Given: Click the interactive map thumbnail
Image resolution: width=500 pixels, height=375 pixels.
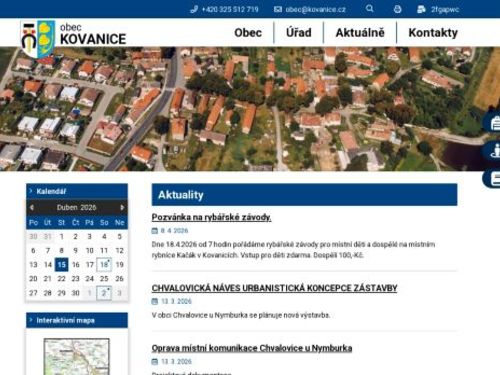Looking at the screenshot, I should click(x=76, y=356).
